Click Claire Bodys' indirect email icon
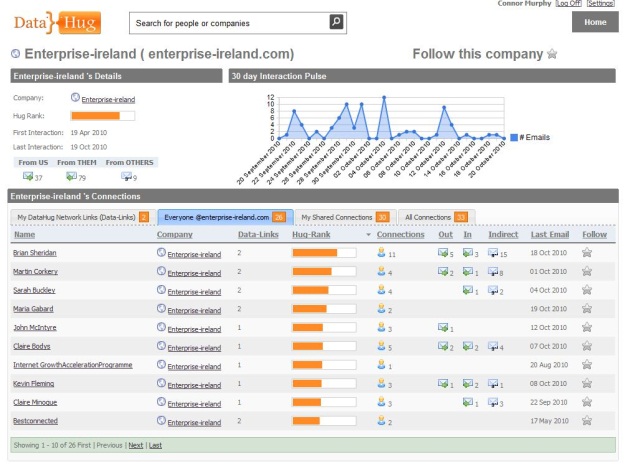 click(x=494, y=346)
